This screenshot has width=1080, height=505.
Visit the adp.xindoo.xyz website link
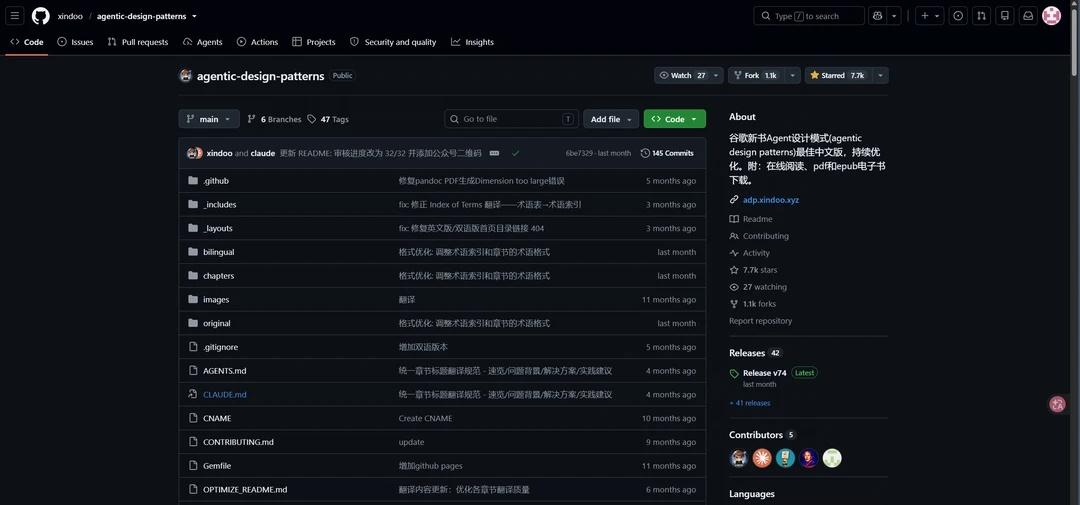tap(771, 200)
